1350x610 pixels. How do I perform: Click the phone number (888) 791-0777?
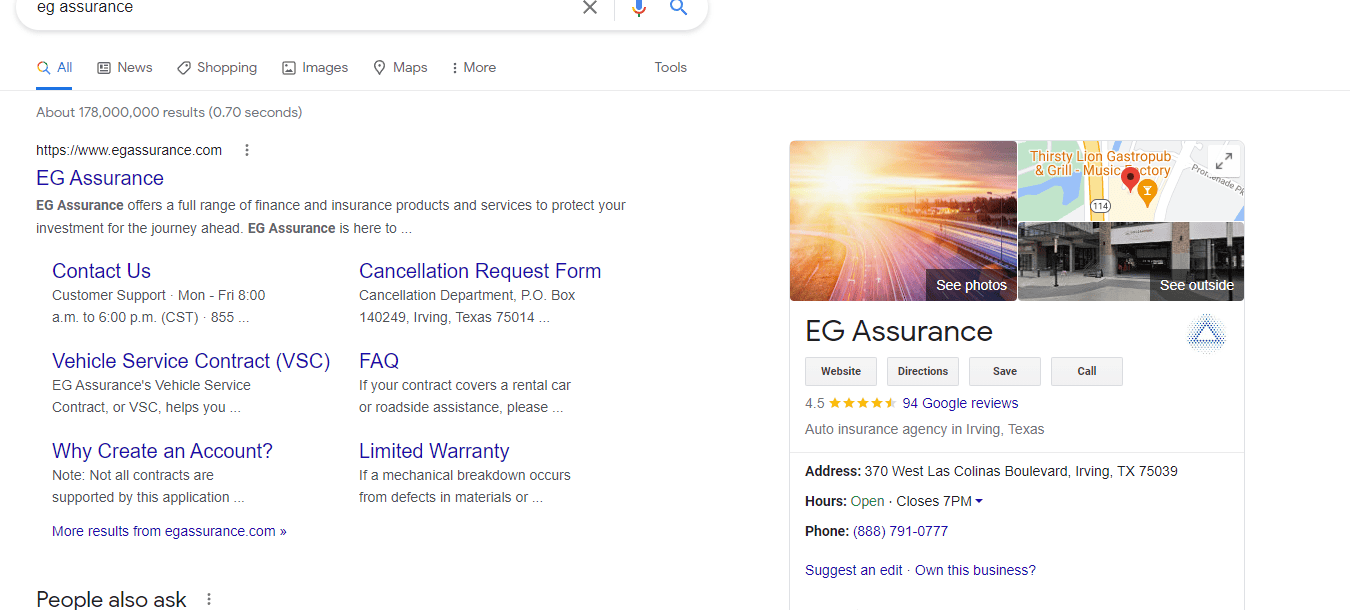900,531
